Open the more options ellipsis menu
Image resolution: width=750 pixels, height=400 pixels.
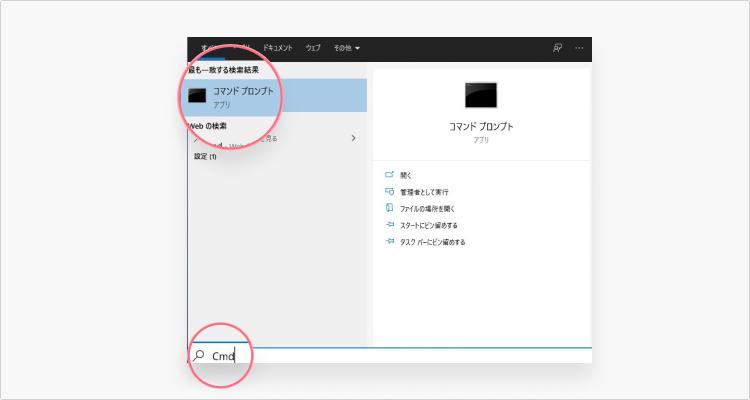point(579,48)
